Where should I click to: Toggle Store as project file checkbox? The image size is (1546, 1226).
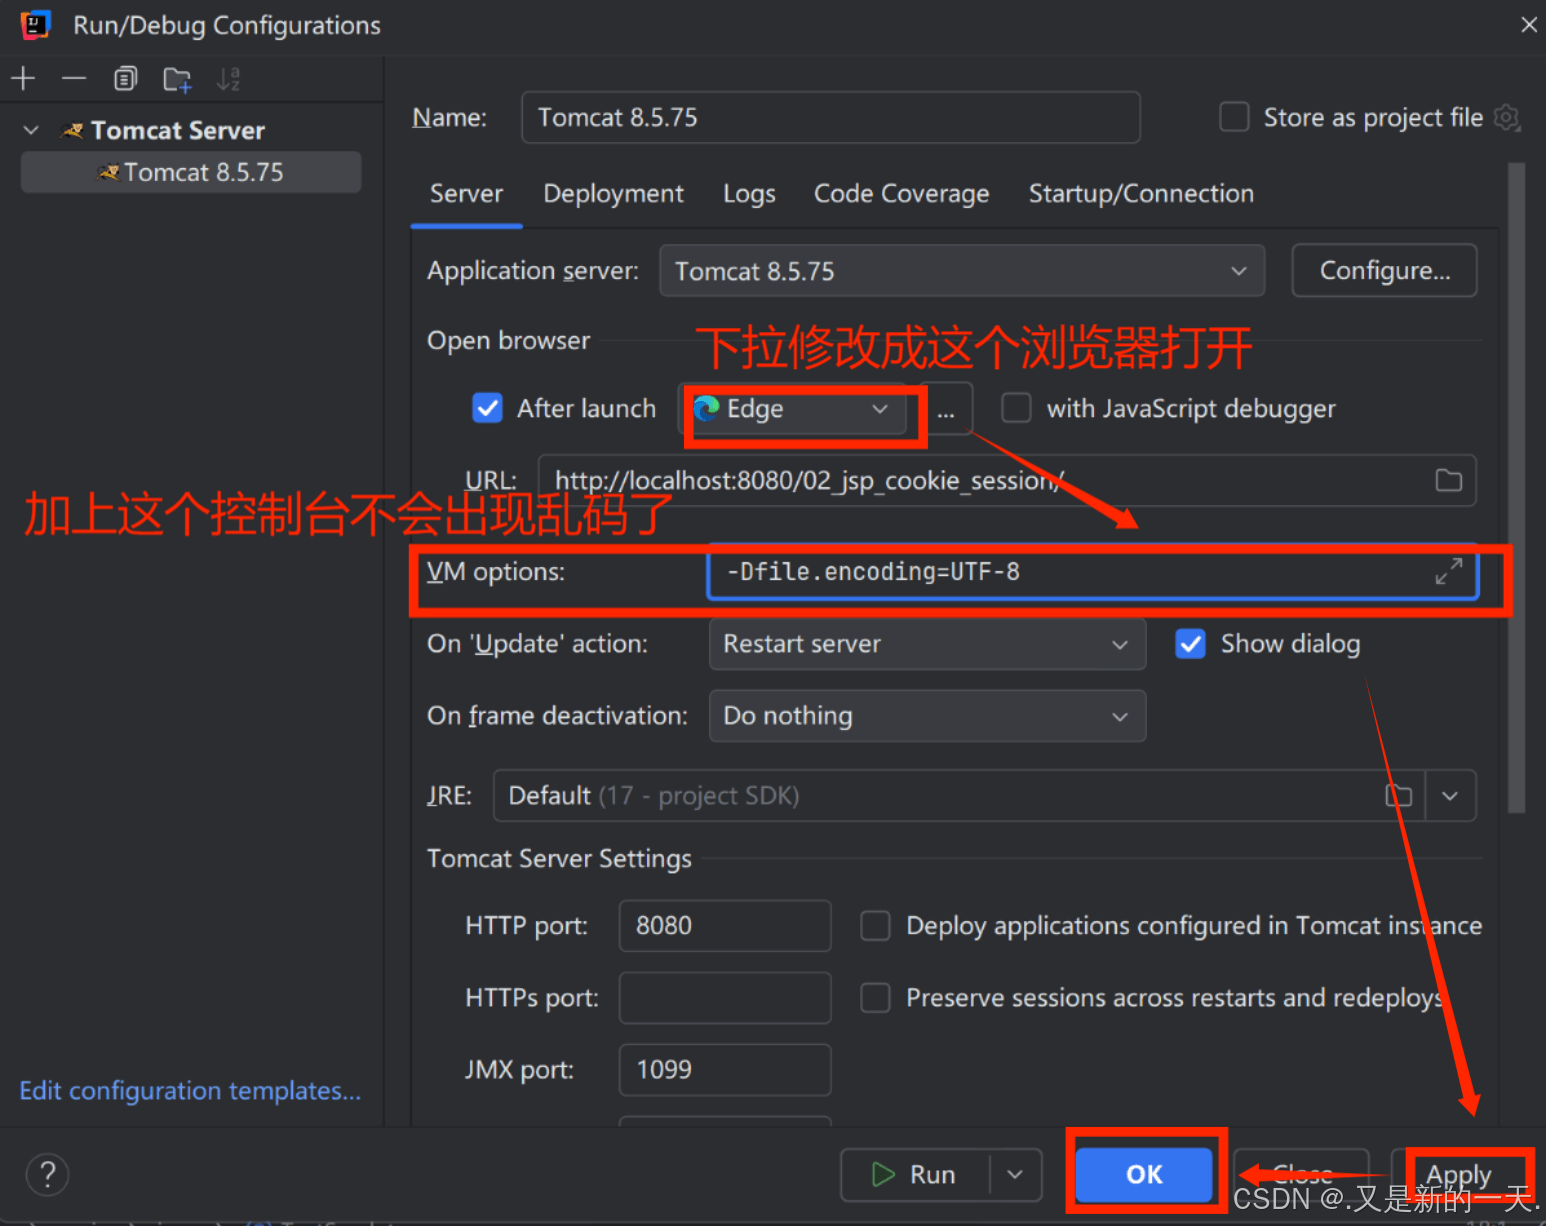[1234, 117]
